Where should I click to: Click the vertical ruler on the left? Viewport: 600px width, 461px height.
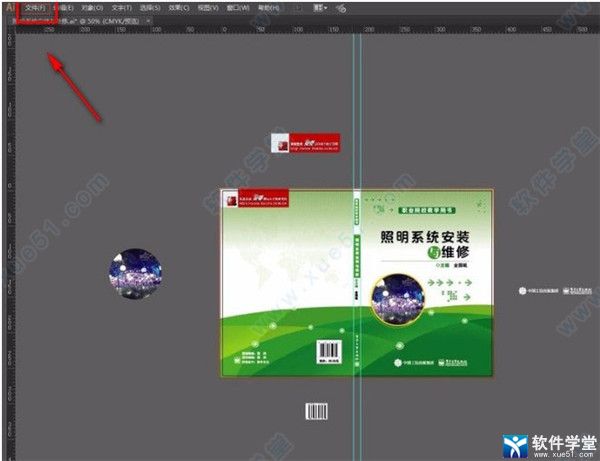pos(10,245)
